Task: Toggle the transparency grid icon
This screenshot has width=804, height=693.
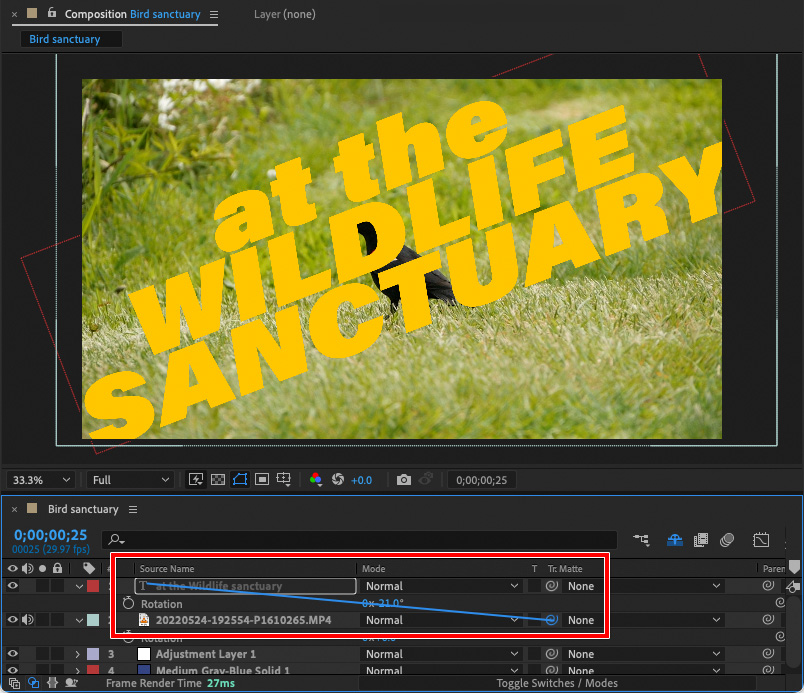Action: coord(218,480)
